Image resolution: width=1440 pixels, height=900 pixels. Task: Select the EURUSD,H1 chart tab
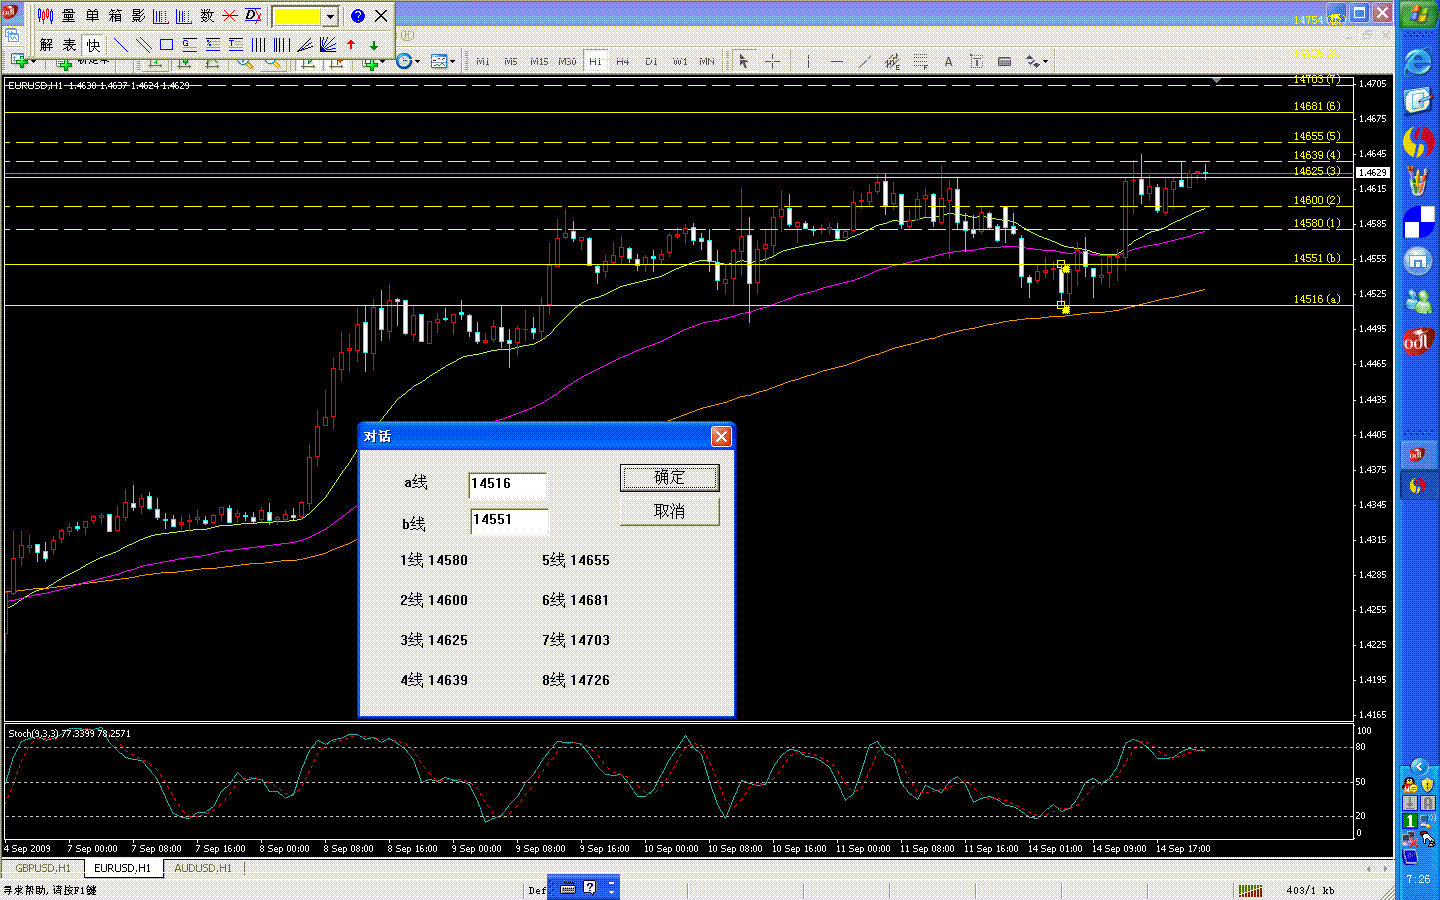[123, 868]
